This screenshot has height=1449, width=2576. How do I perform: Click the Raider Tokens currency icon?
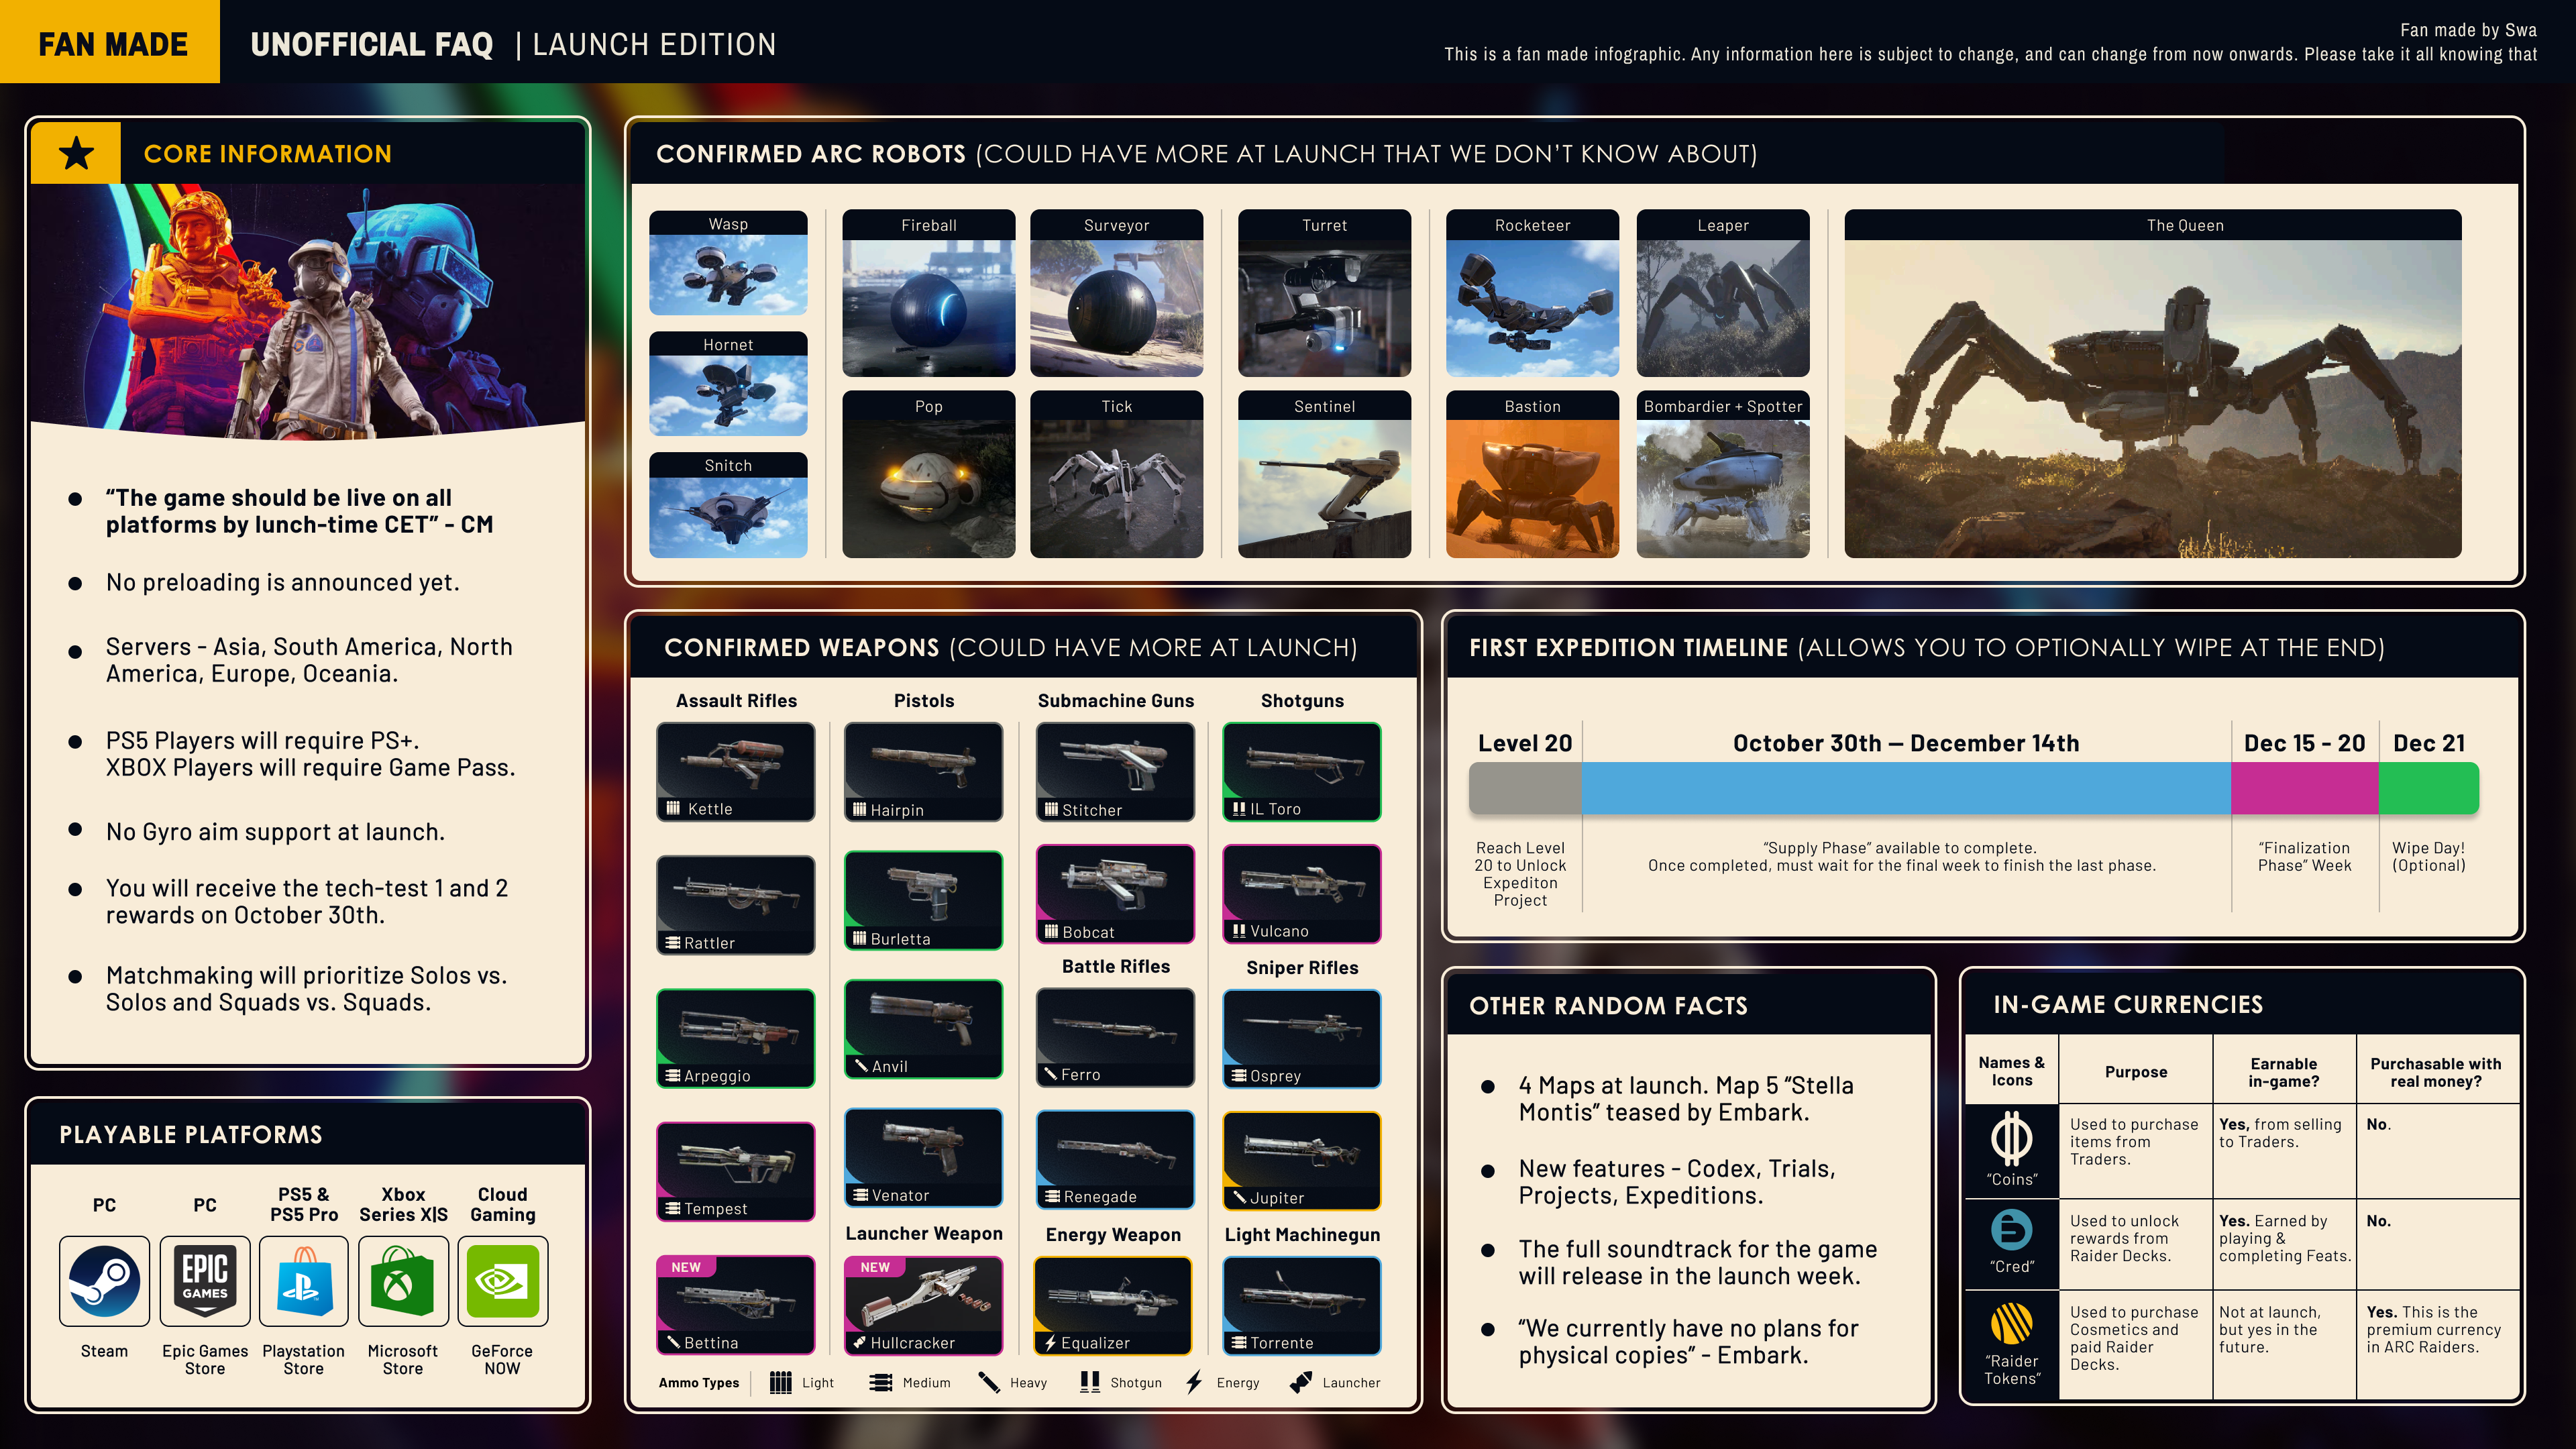(x=2011, y=1323)
